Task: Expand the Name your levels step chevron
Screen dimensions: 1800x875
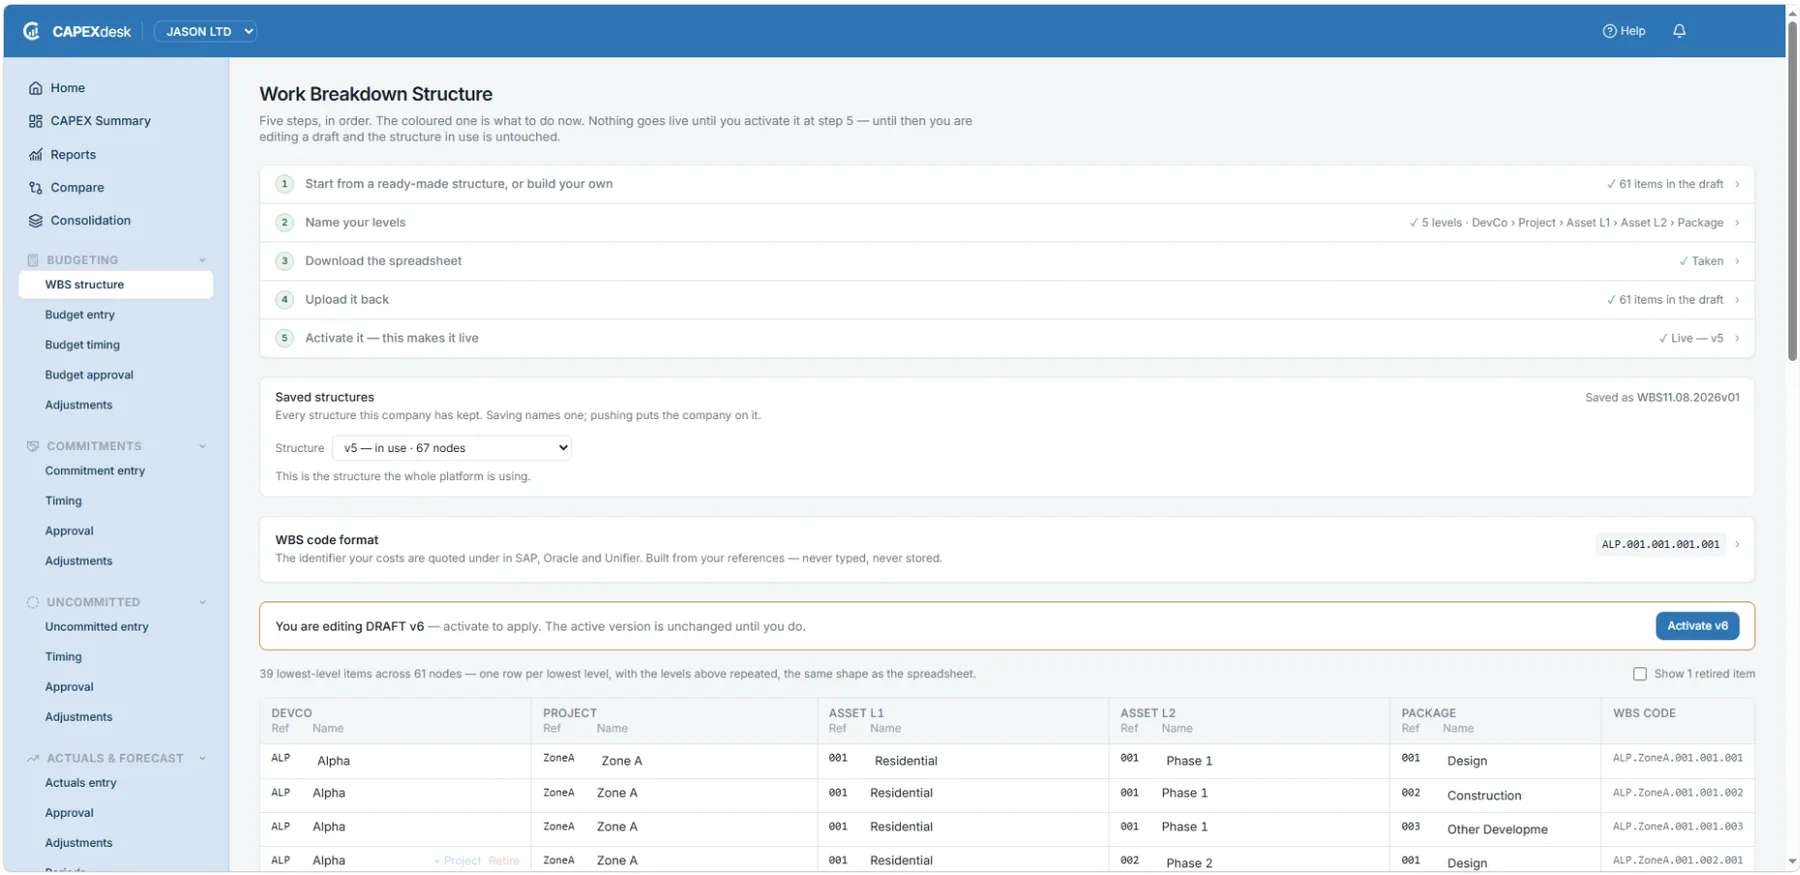Action: tap(1737, 223)
